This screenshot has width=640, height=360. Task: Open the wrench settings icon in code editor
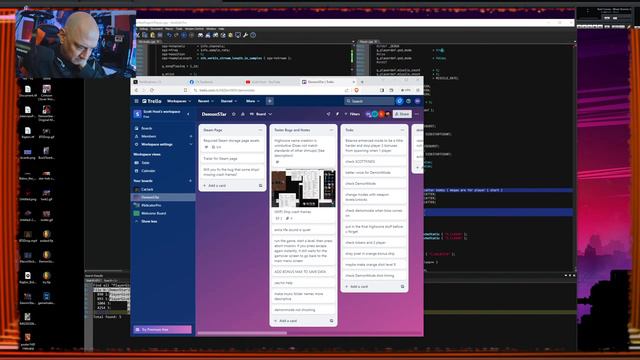tap(245, 35)
